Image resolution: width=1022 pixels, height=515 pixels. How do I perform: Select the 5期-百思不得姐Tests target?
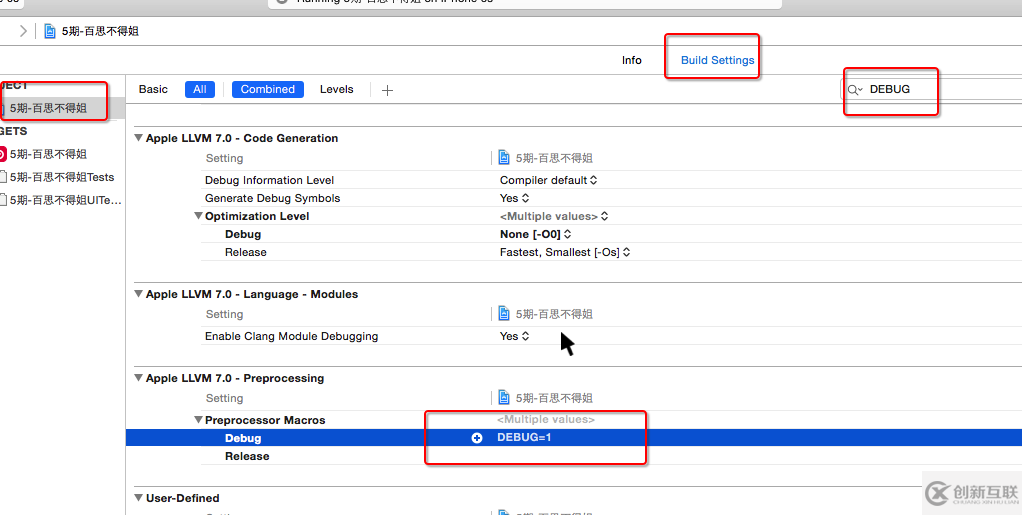click(62, 177)
